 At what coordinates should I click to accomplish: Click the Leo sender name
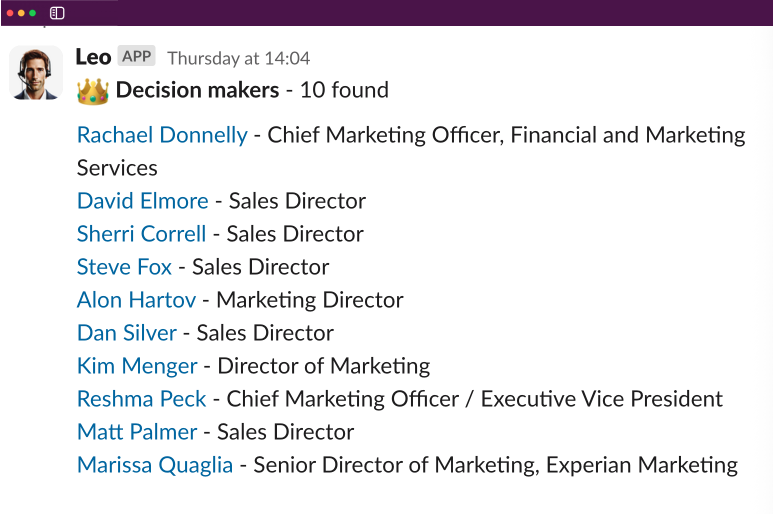[93, 57]
